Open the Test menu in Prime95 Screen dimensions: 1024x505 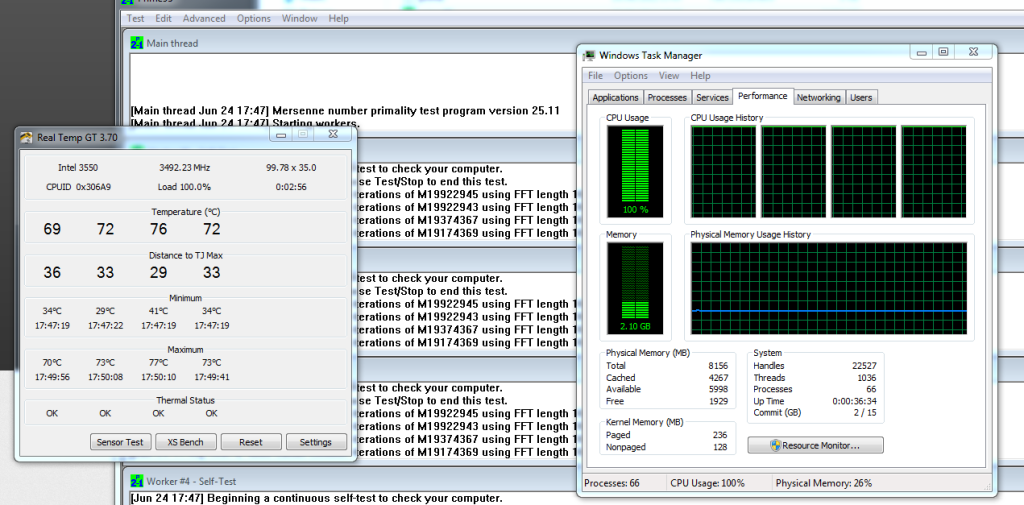point(135,18)
